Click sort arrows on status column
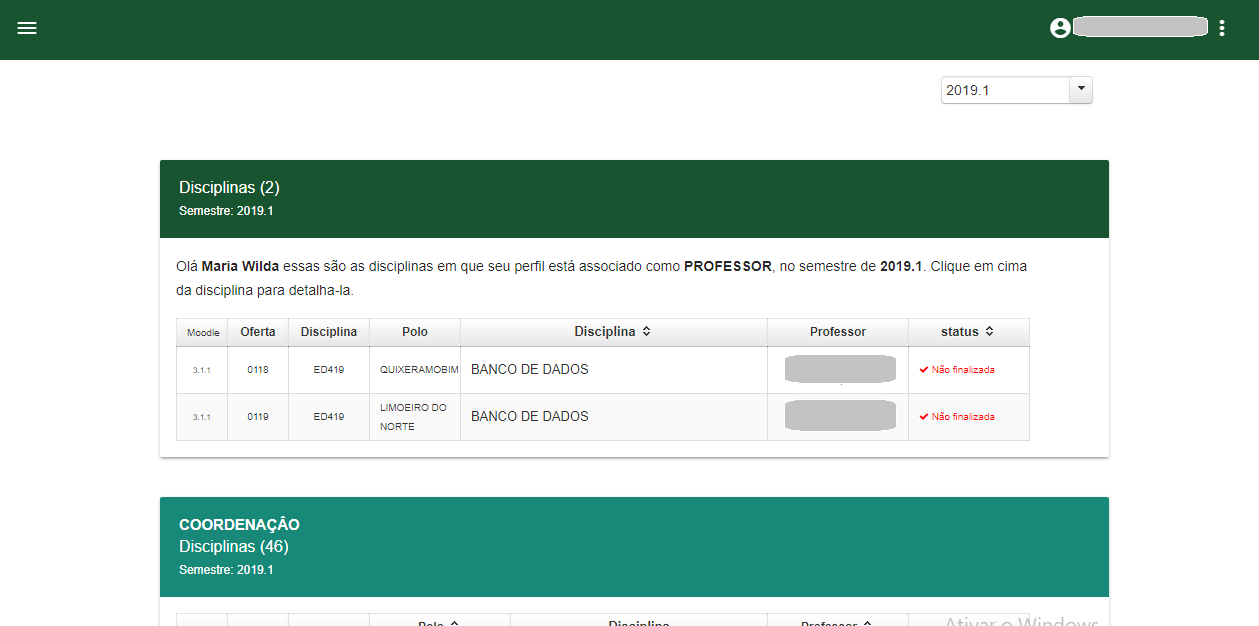This screenshot has width=1259, height=626. point(989,332)
